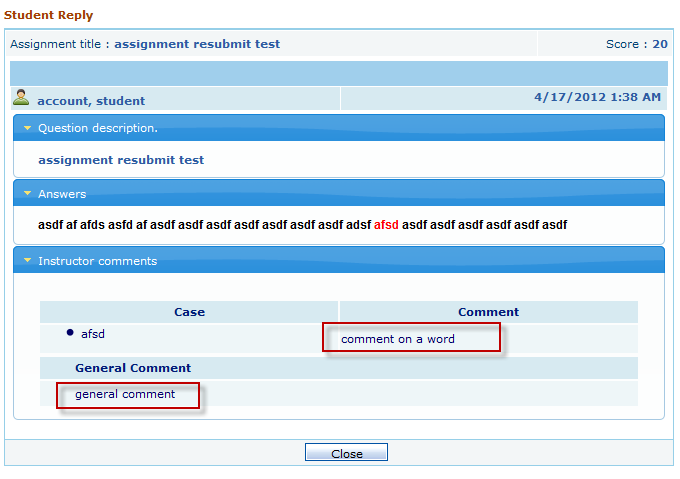Click the red highlighted word afsd
Screen dimensions: 680x479
click(386, 225)
